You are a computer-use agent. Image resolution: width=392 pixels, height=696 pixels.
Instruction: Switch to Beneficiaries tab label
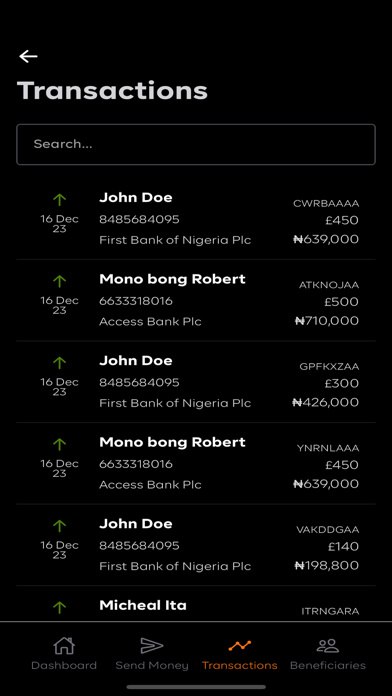pyautogui.click(x=328, y=665)
